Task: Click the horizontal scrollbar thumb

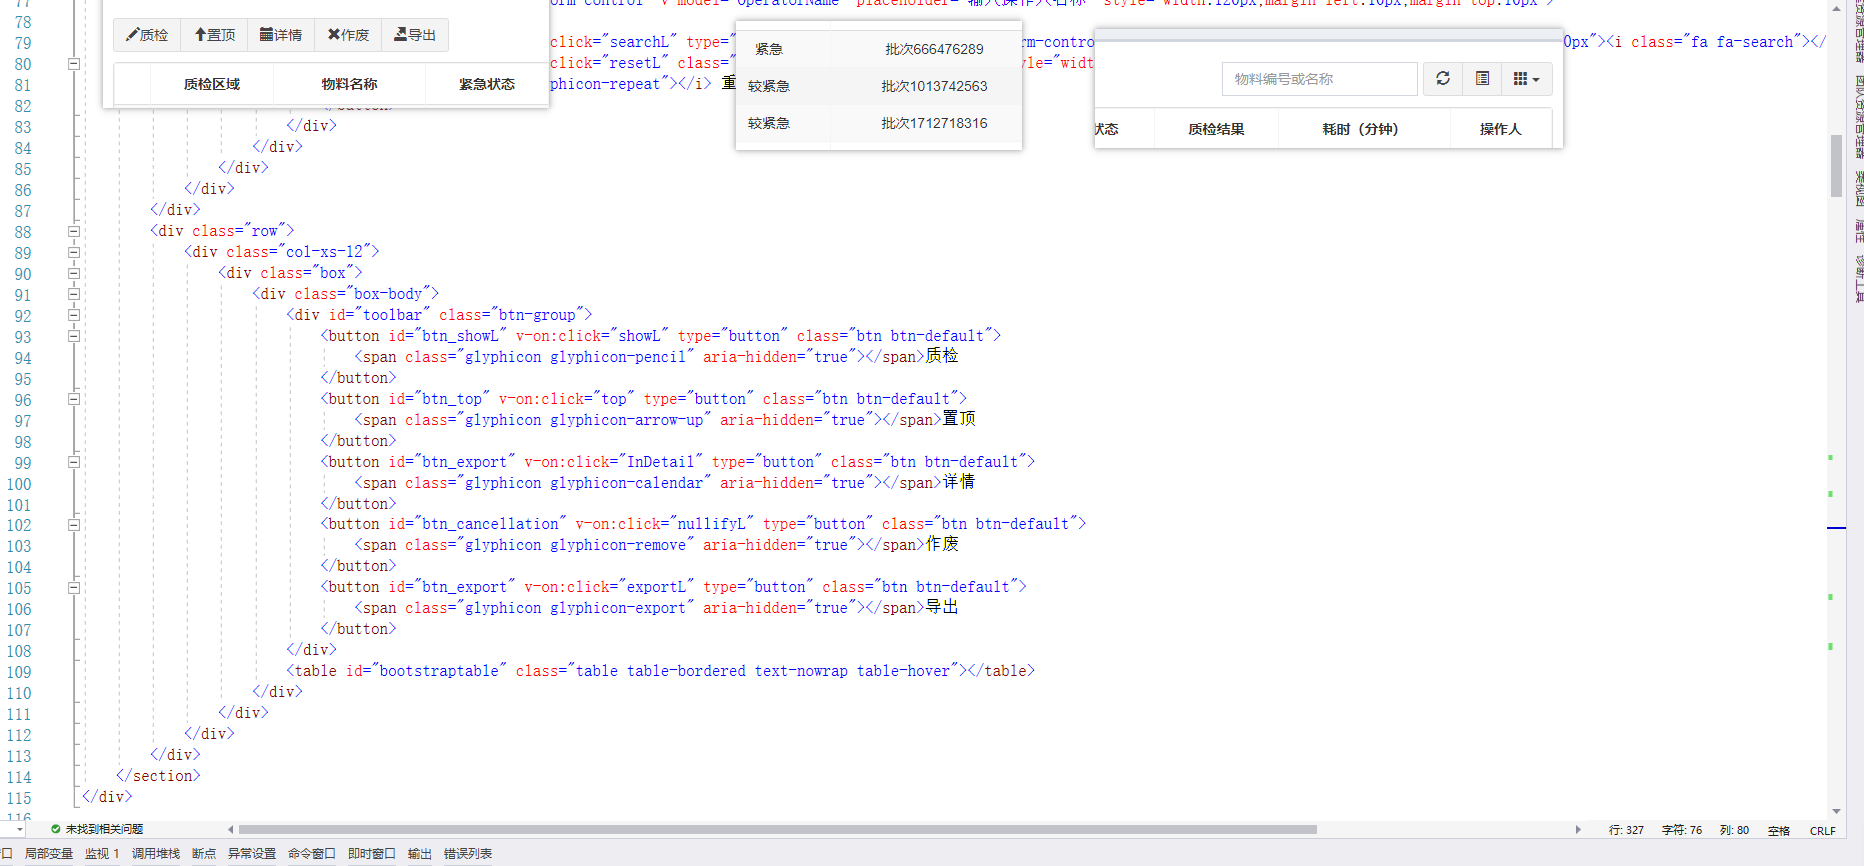Action: [777, 829]
